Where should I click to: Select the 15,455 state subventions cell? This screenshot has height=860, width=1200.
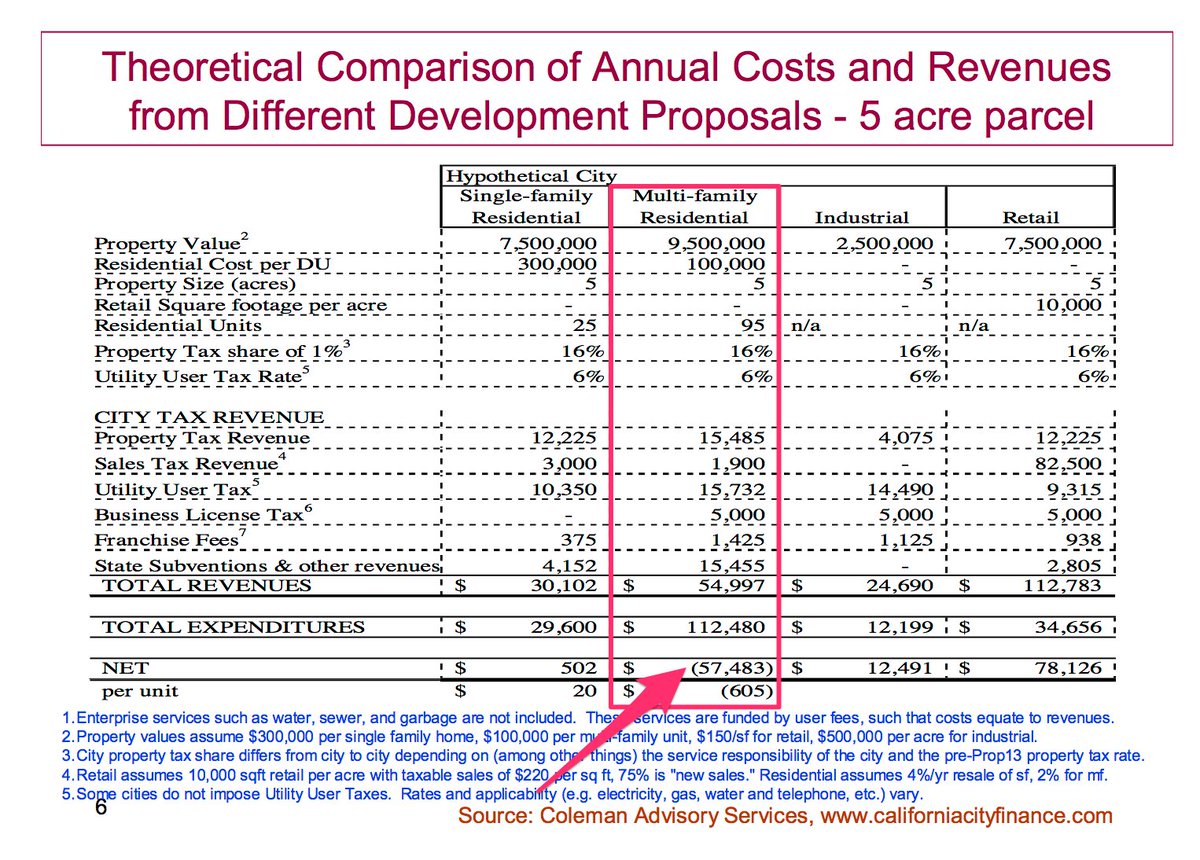(732, 565)
